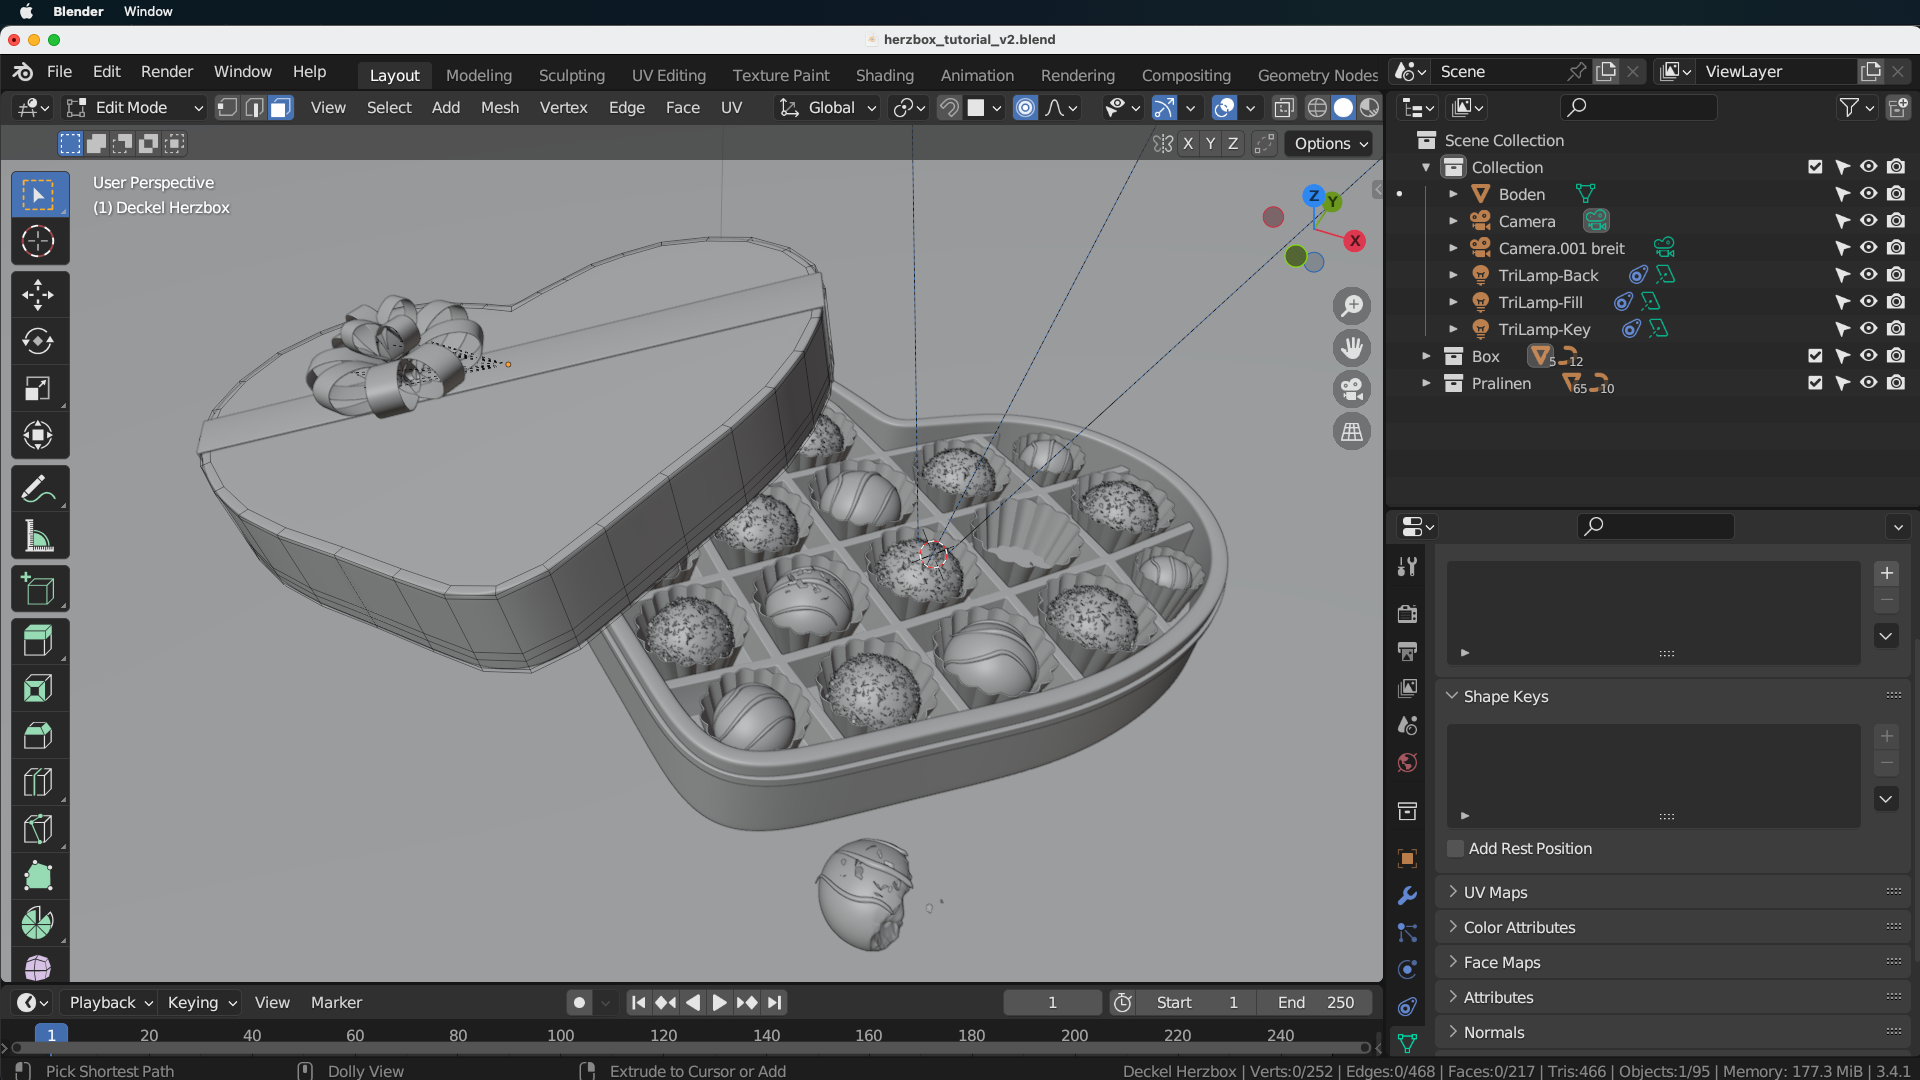Add a new shape key
The image size is (1920, 1080).
(x=1886, y=736)
